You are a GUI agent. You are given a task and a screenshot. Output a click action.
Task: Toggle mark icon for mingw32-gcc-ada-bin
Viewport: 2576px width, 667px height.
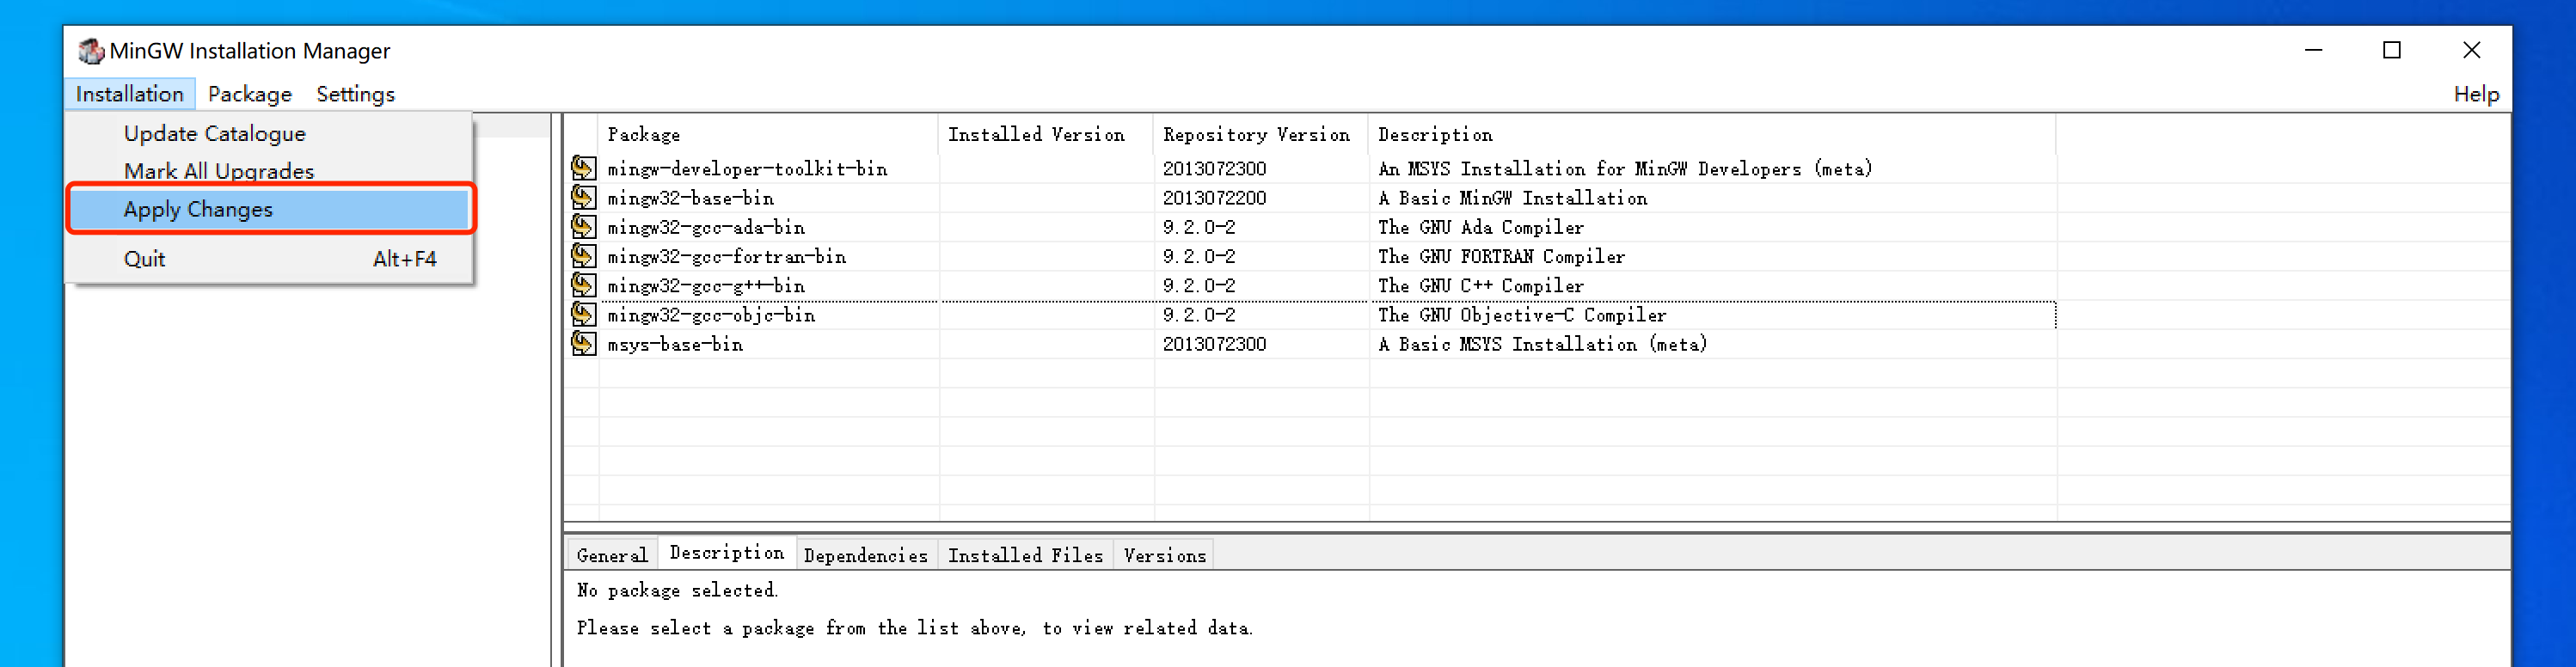click(583, 226)
